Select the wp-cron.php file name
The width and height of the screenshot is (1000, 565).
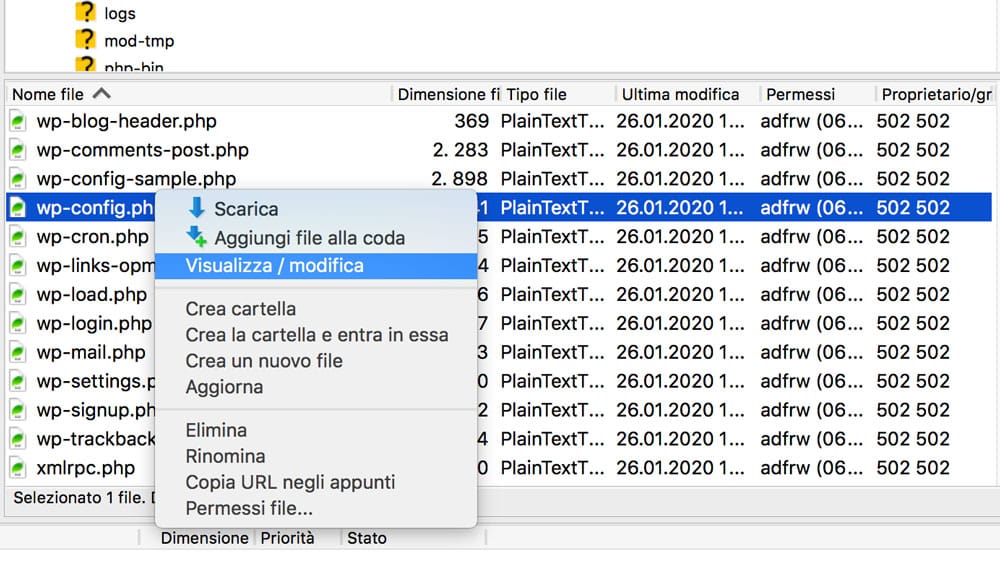click(x=92, y=237)
